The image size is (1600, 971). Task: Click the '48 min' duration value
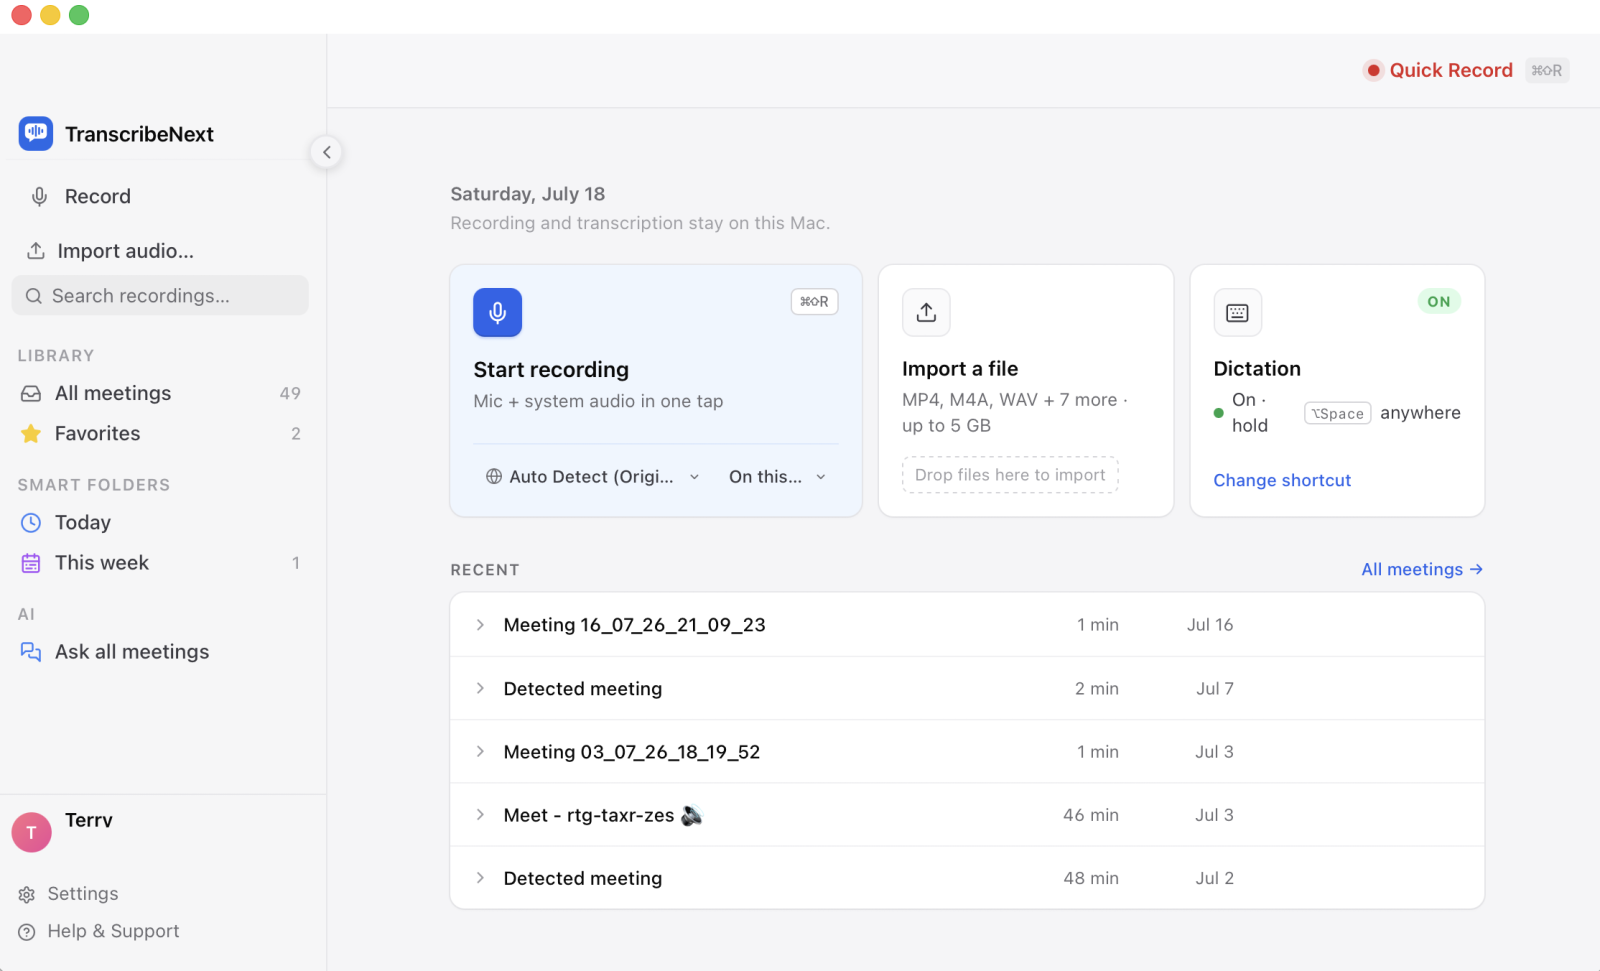[1091, 878]
